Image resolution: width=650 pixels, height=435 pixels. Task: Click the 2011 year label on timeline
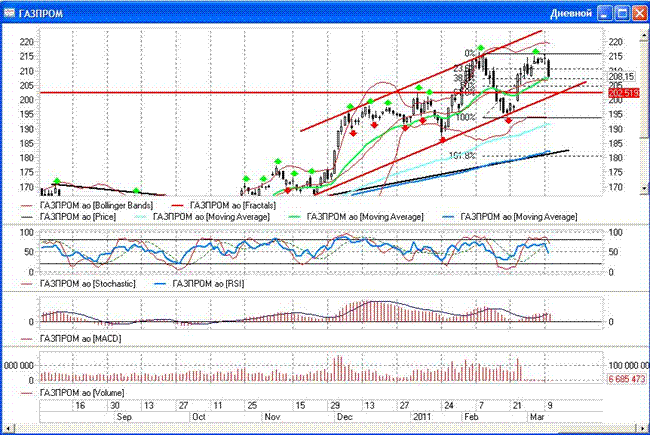pos(422,417)
